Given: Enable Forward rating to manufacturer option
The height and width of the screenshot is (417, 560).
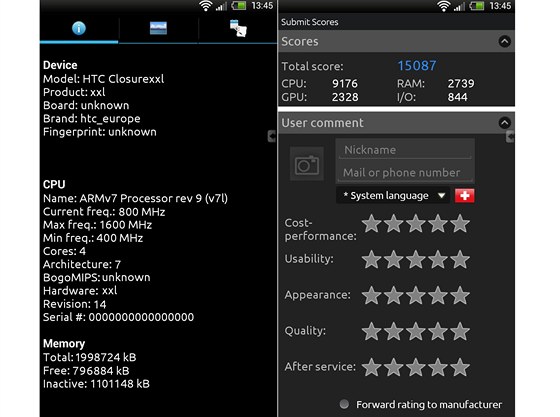Looking at the screenshot, I should point(344,404).
